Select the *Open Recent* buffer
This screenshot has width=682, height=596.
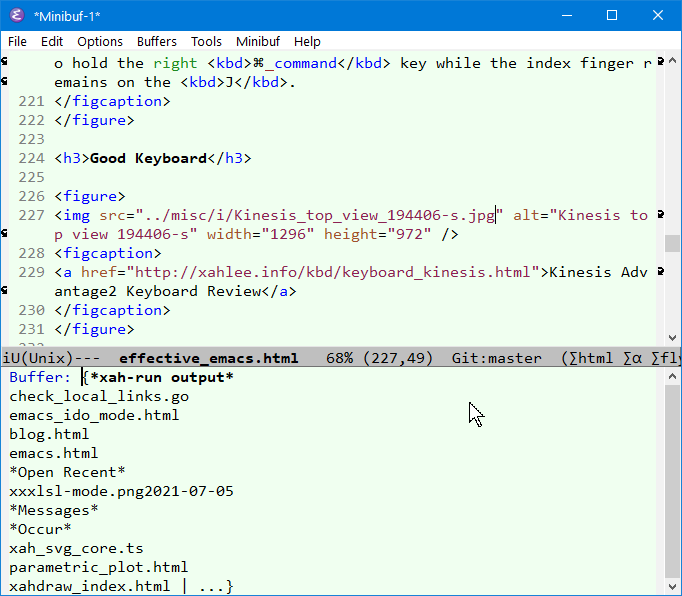(x=67, y=472)
